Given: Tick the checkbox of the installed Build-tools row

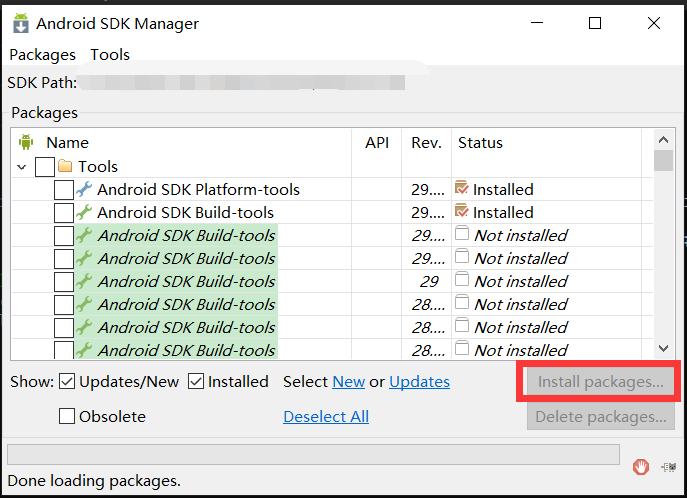Looking at the screenshot, I should tap(64, 212).
